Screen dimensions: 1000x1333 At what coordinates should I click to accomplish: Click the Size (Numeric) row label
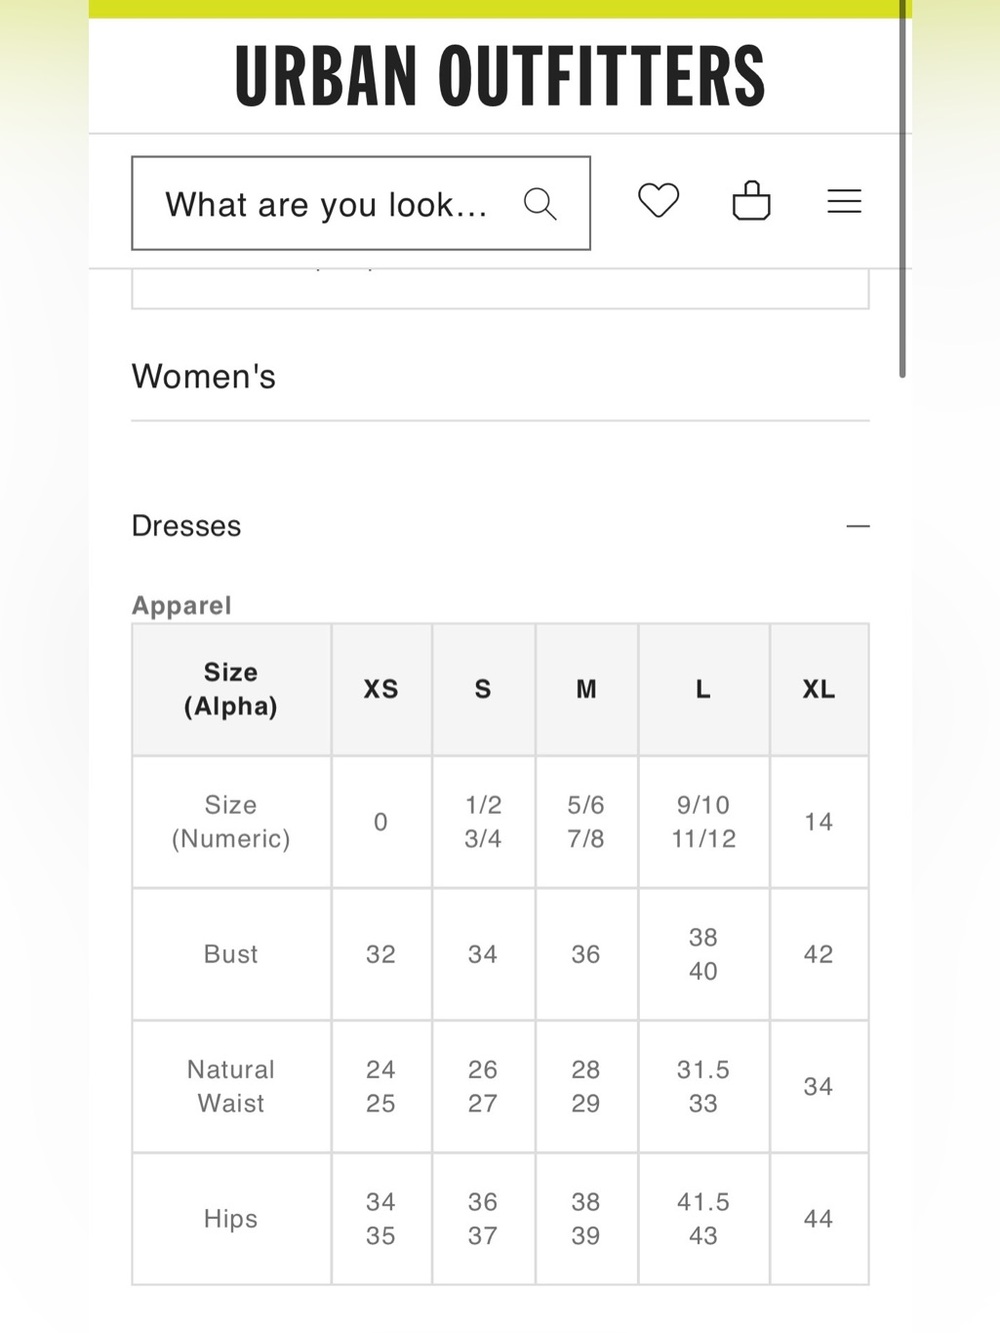[x=231, y=822]
